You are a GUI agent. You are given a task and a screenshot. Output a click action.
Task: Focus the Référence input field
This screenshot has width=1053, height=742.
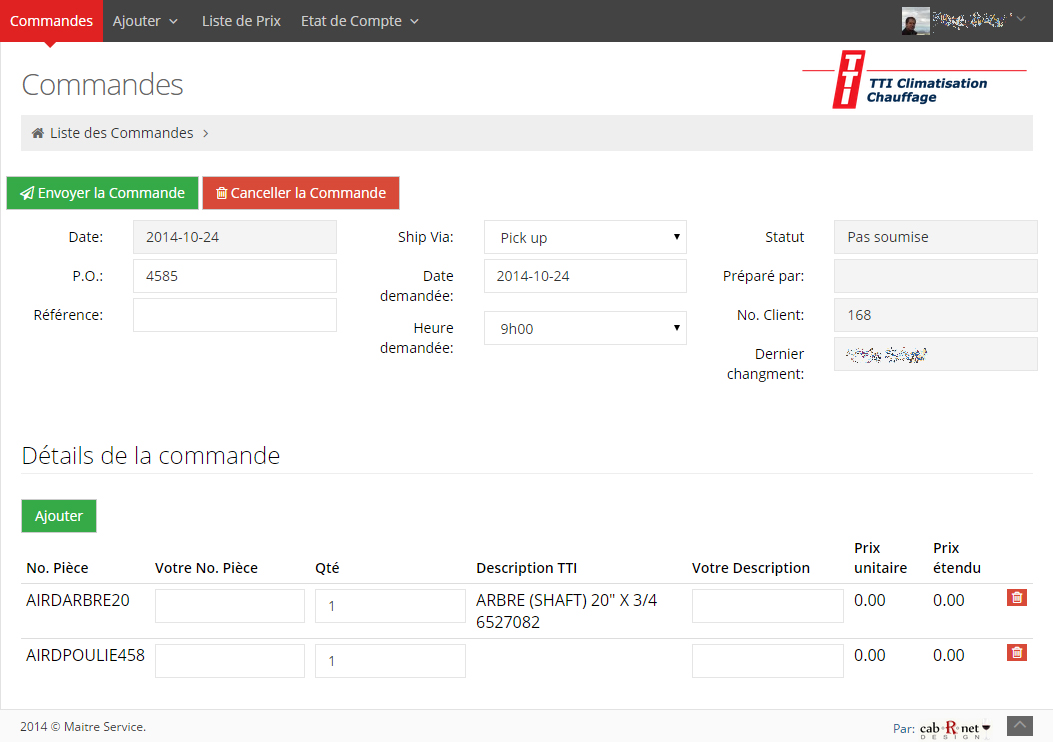tap(234, 315)
